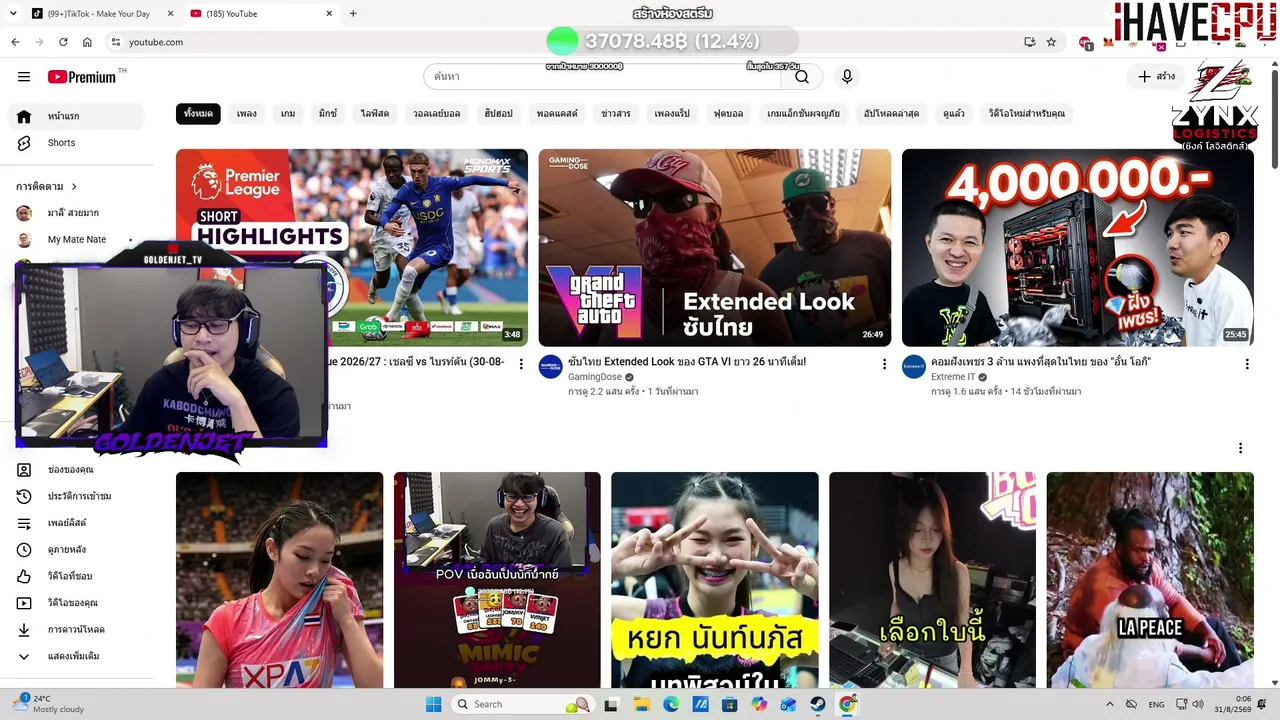
Task: Select the เพลง filter chip
Action: click(247, 114)
